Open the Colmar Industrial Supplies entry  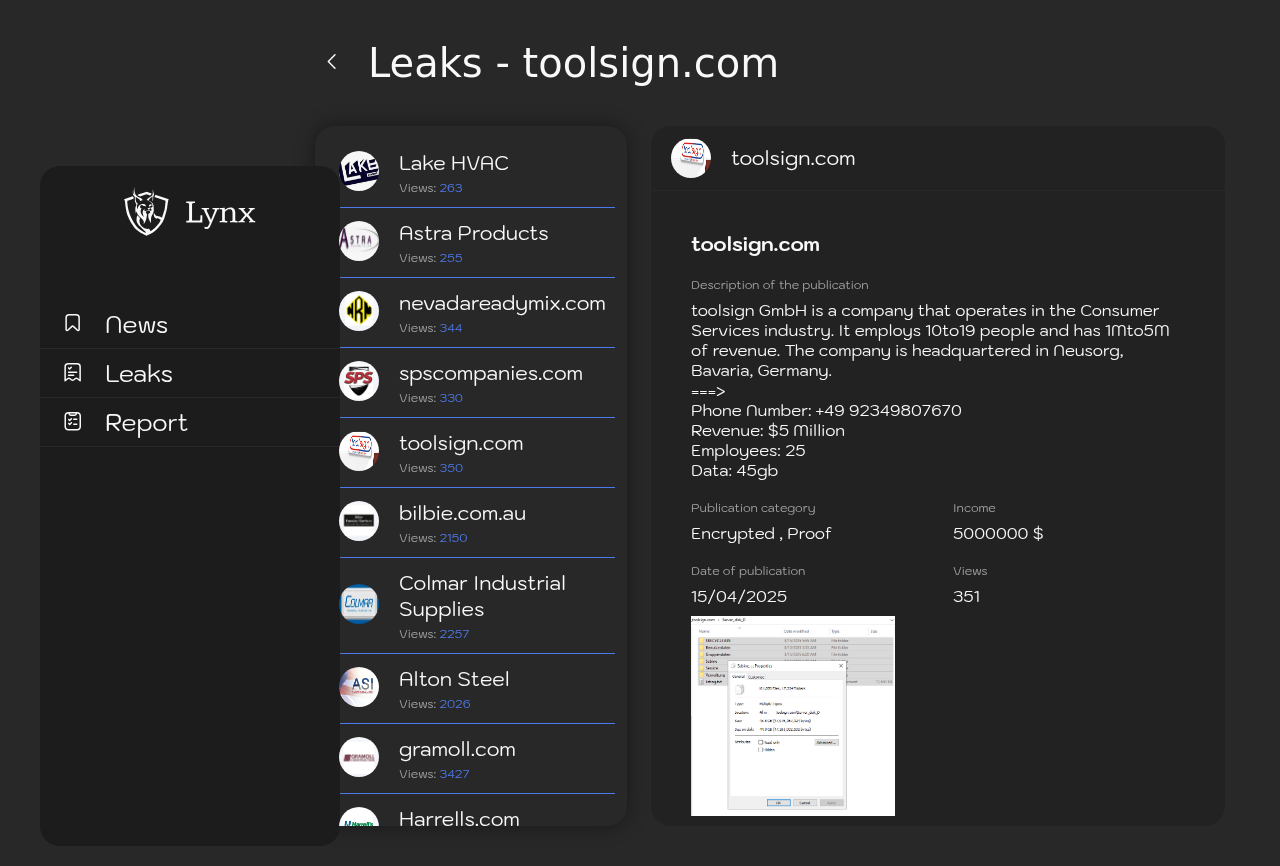[x=477, y=605]
